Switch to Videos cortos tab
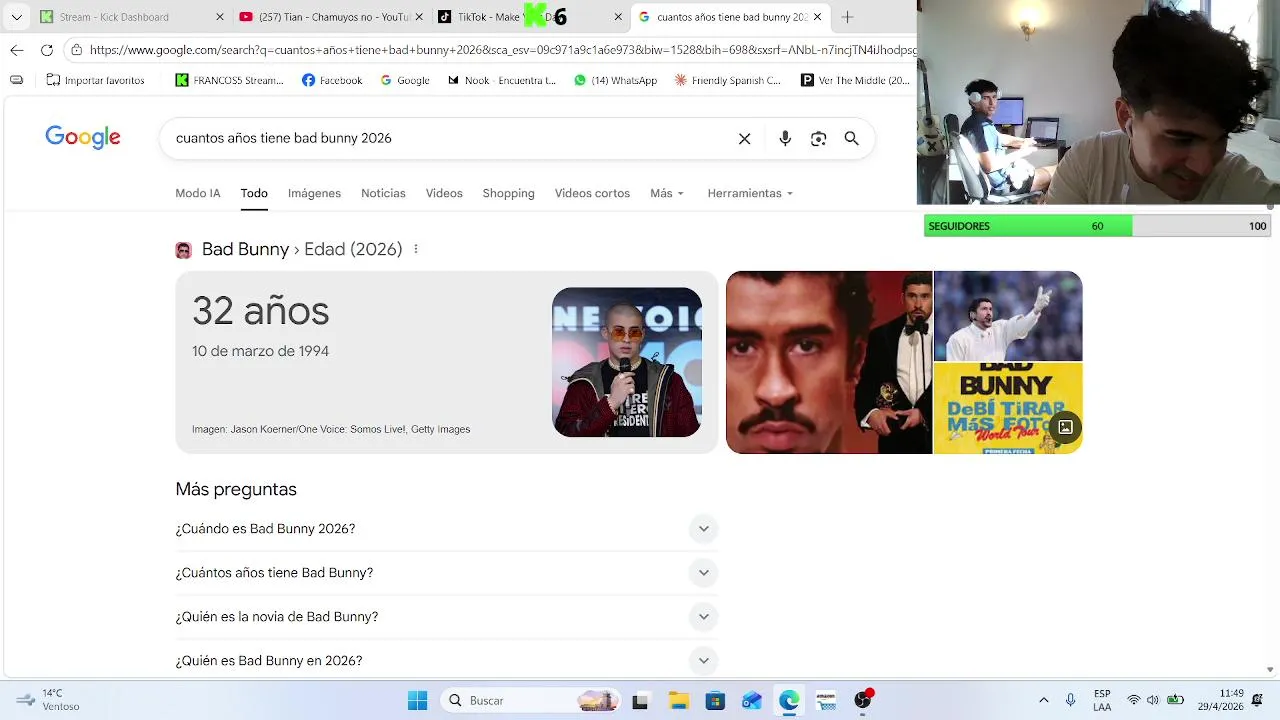1280x720 pixels. (592, 193)
